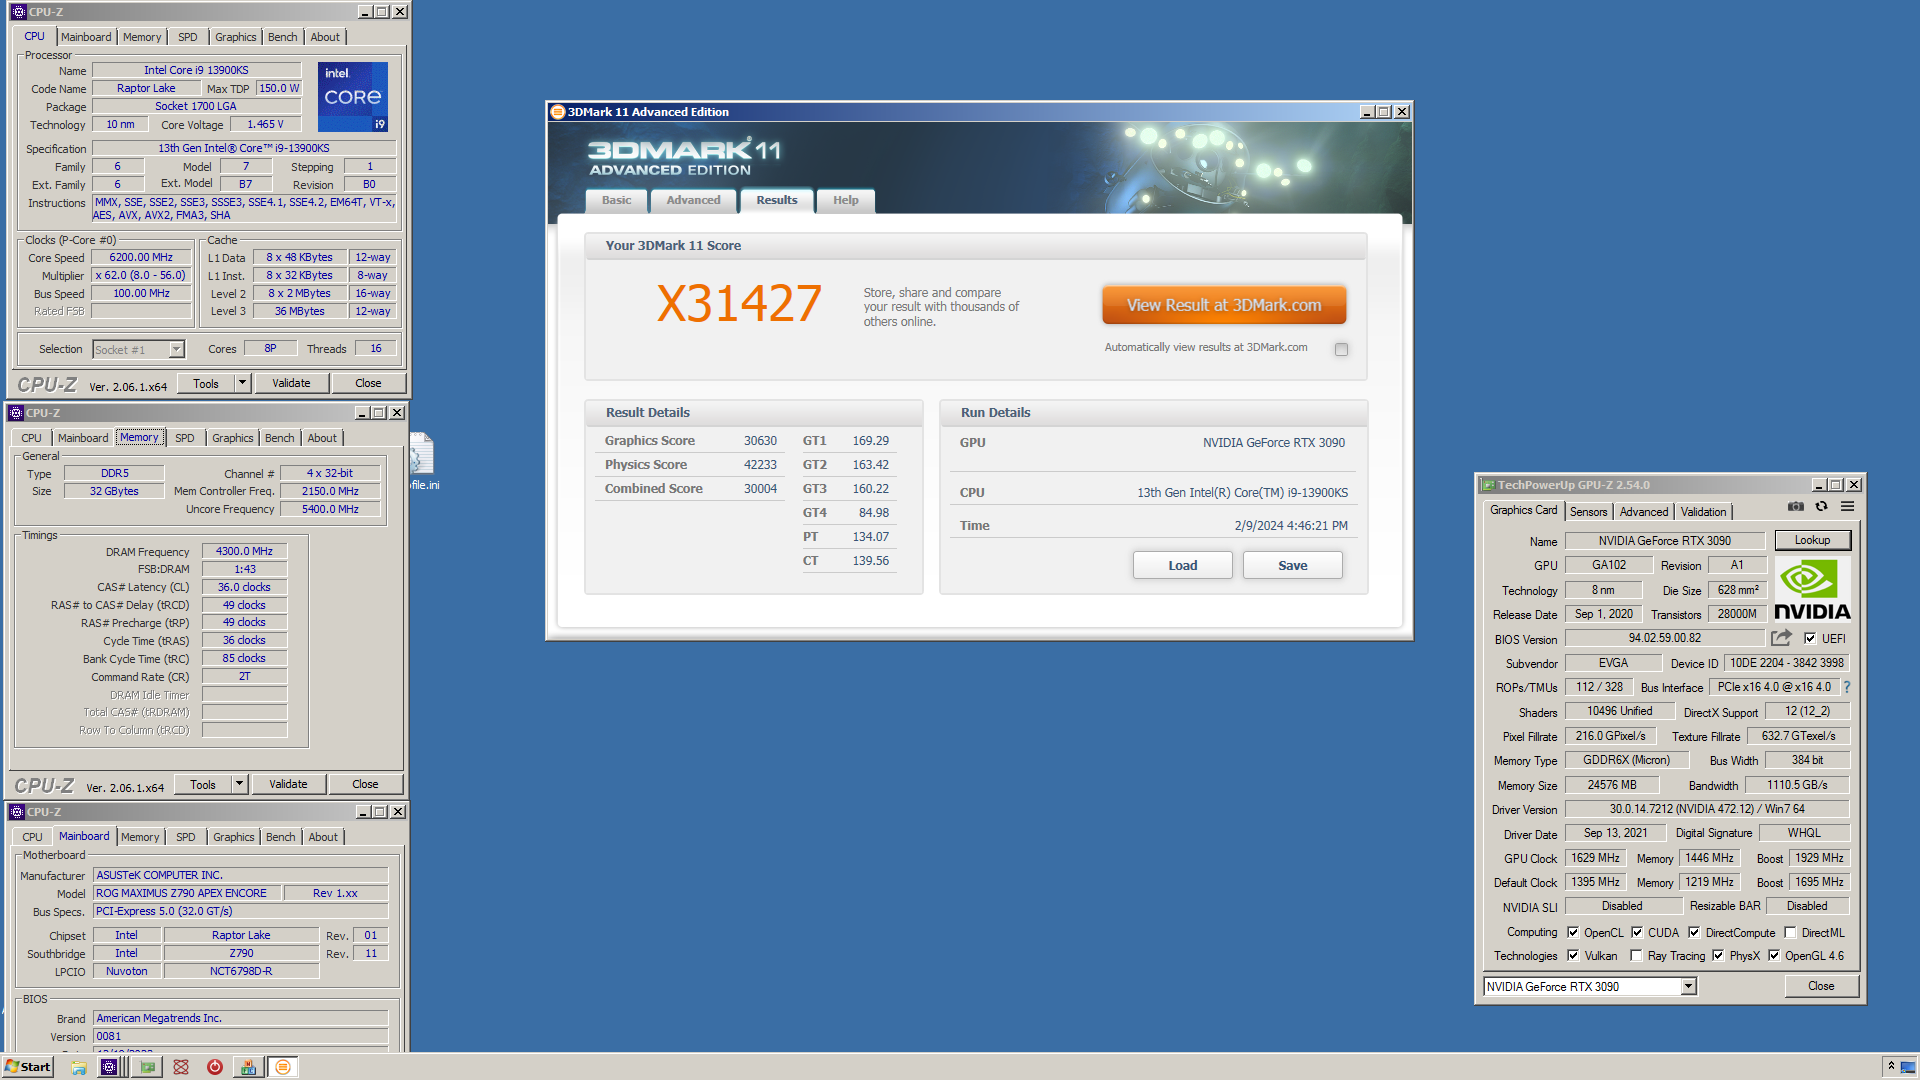Click the 3DMark 11 window title icon
The height and width of the screenshot is (1080, 1920).
[x=558, y=112]
